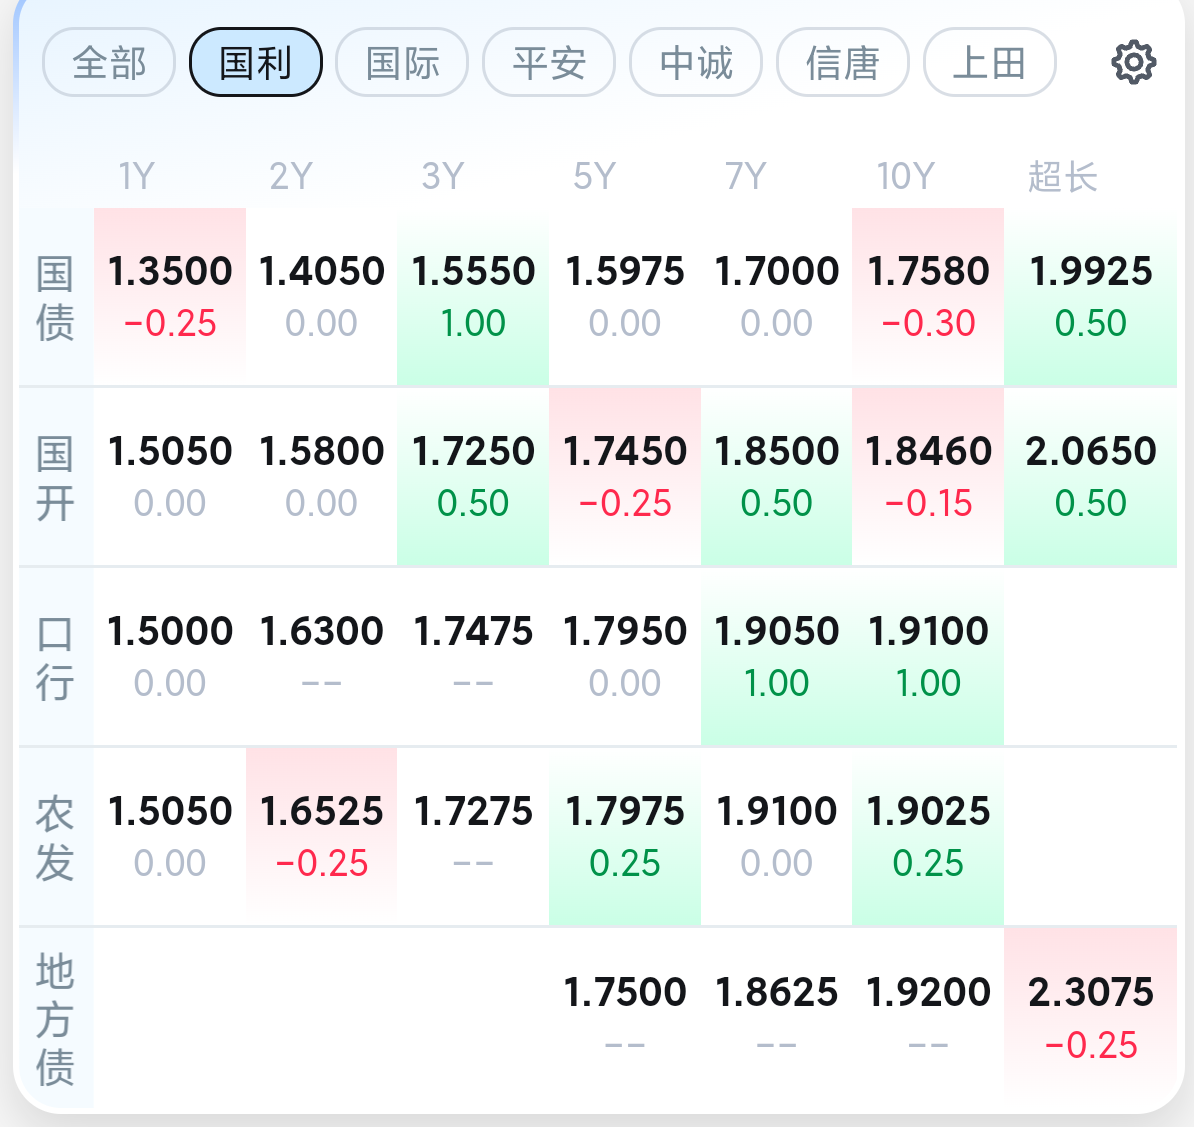The height and width of the screenshot is (1127, 1194).
Task: Open the settings gear icon
Action: point(1133,62)
